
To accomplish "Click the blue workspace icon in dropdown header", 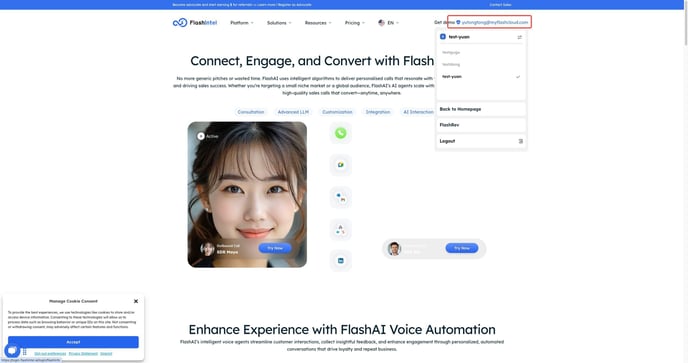I will point(443,37).
